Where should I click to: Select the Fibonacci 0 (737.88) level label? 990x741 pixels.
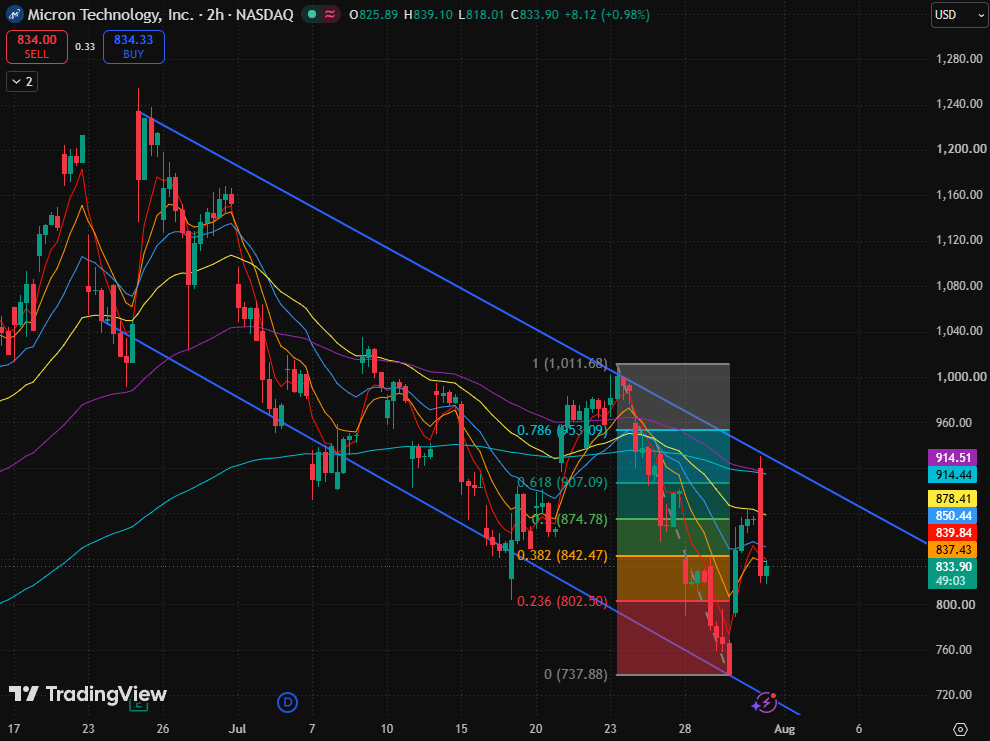coord(576,674)
